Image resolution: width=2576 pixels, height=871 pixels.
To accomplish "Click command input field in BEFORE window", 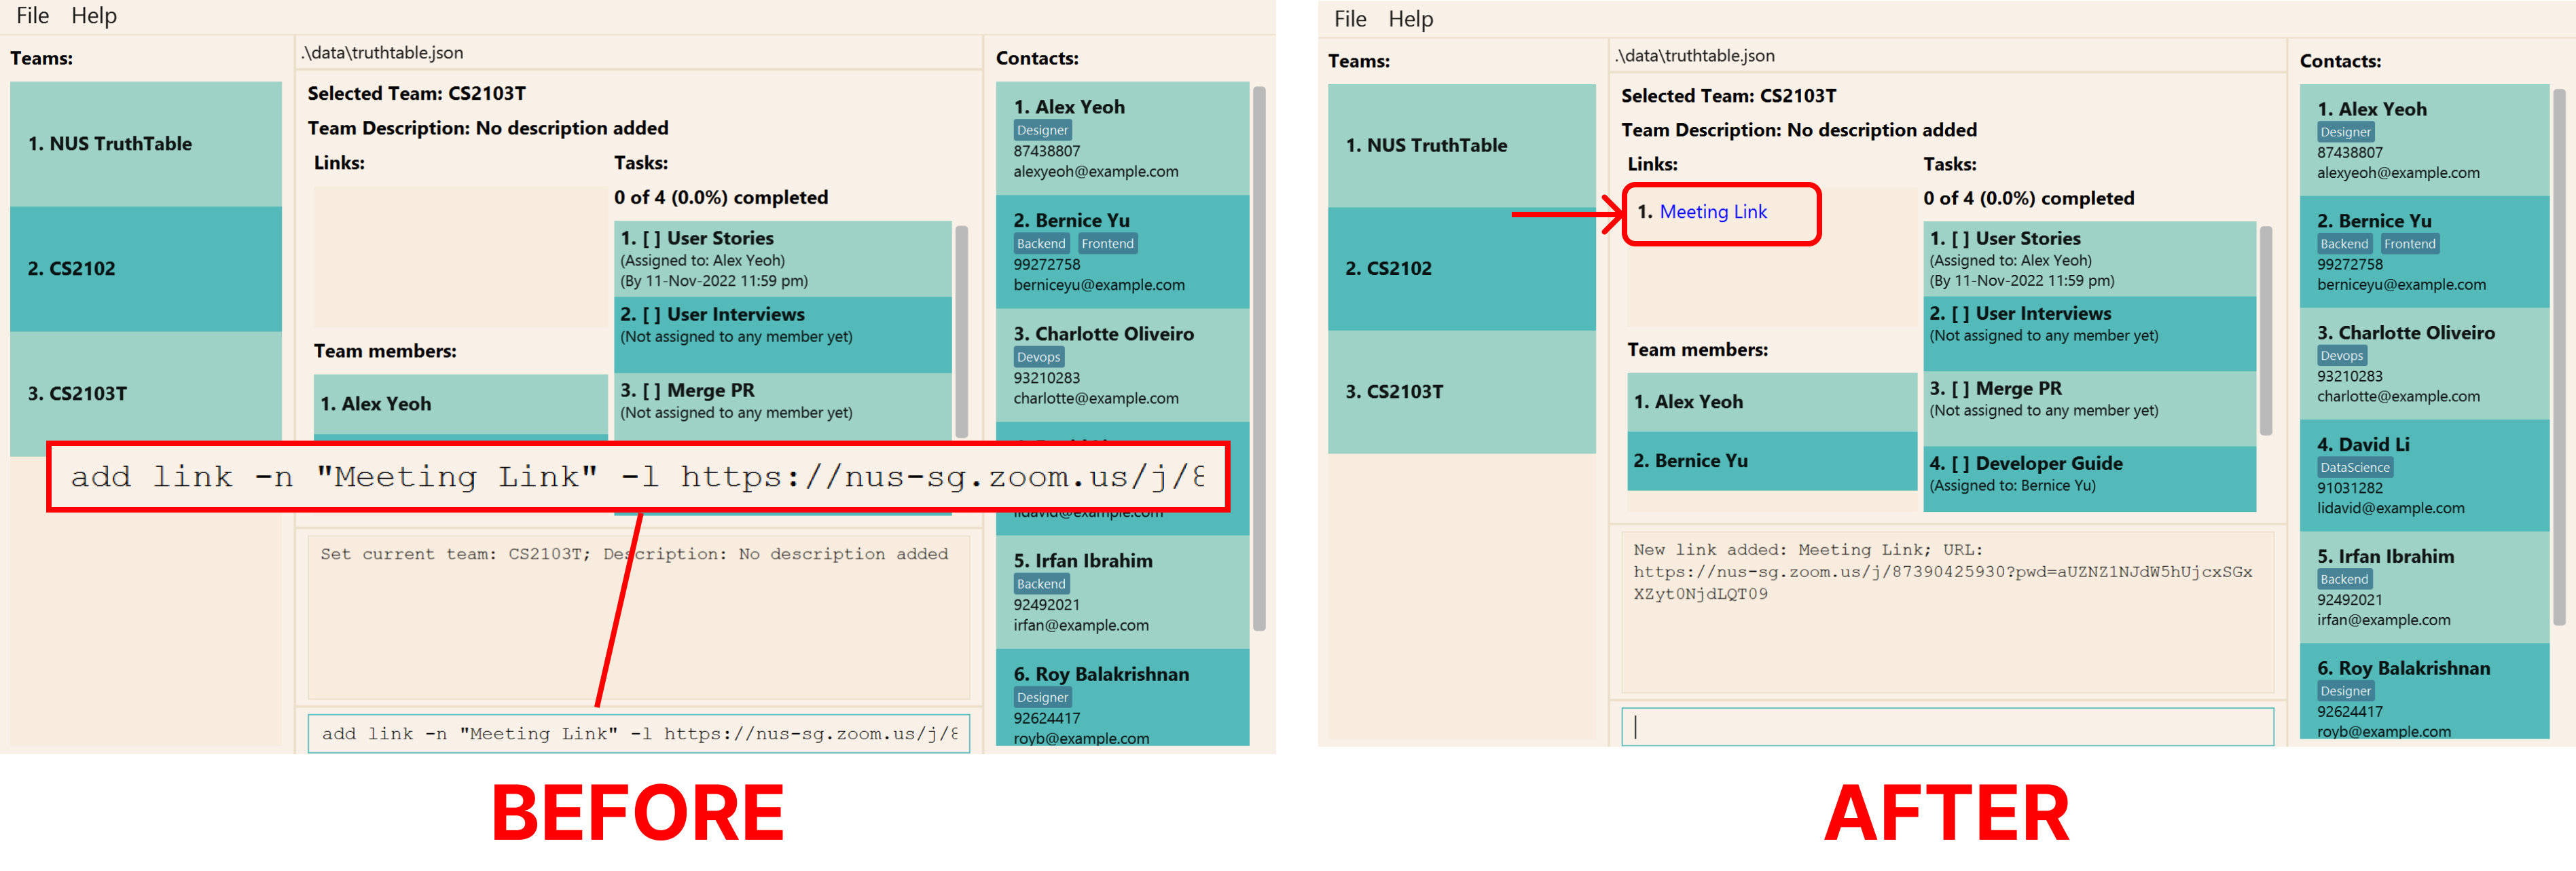I will pos(638,734).
